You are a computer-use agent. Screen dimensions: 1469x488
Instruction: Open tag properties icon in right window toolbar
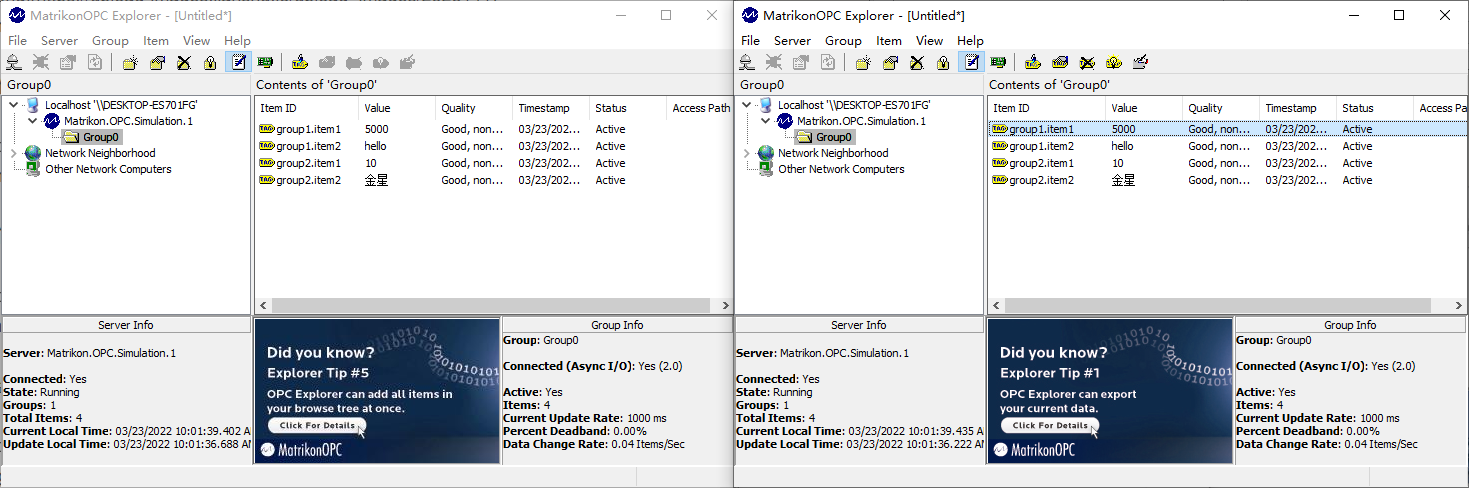tap(1060, 62)
